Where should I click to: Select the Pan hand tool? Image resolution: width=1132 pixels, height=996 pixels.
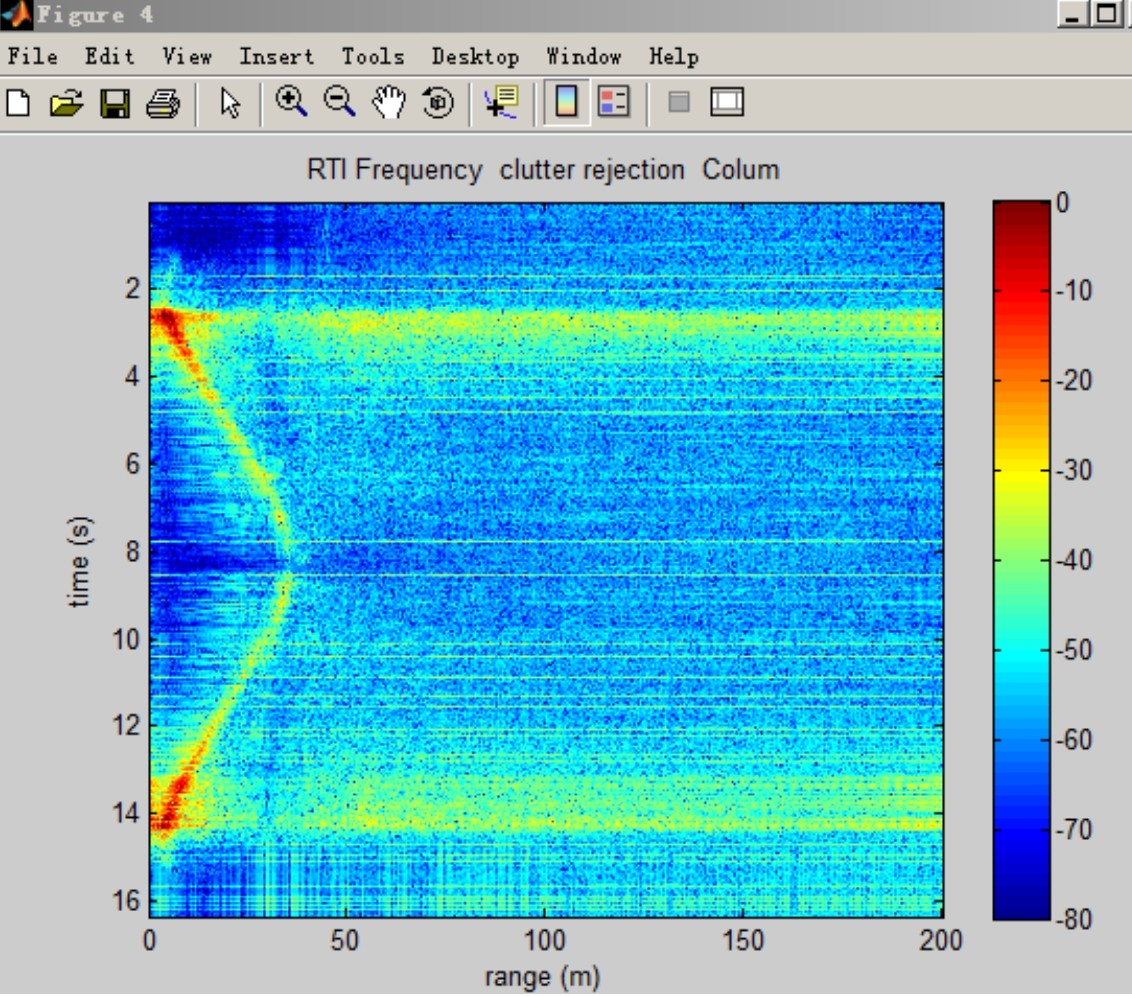[388, 102]
